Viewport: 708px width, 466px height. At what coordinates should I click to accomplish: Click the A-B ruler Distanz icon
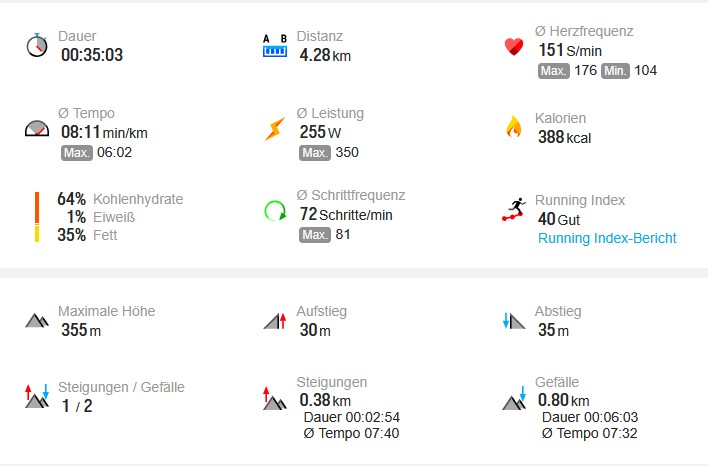pyautogui.click(x=274, y=46)
